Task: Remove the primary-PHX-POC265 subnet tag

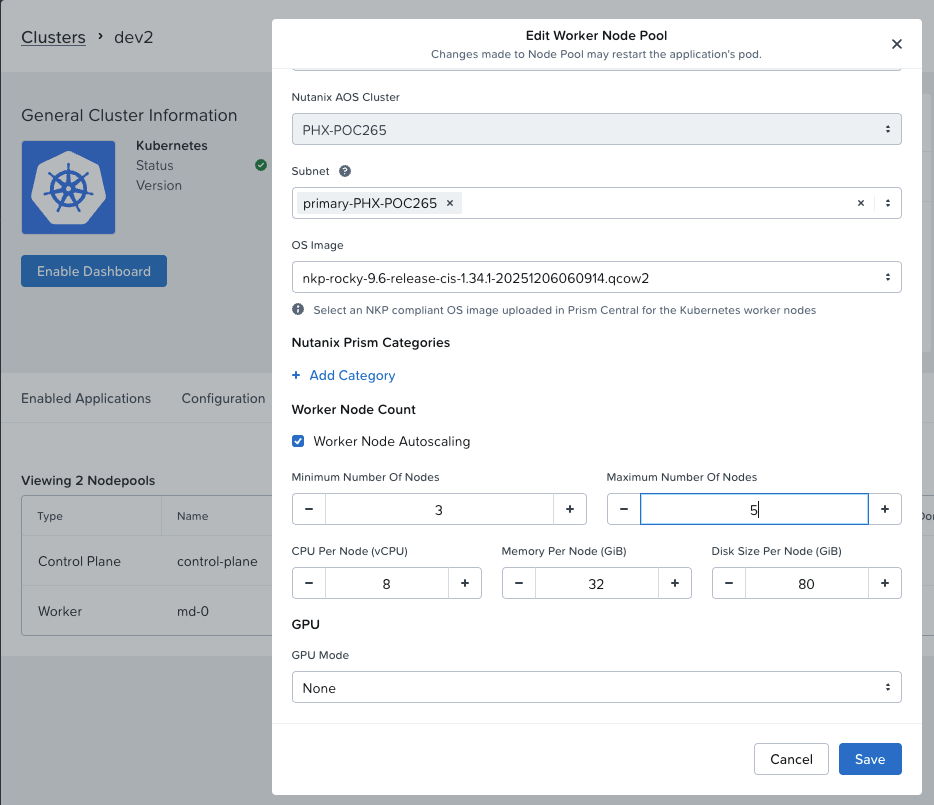Action: [x=449, y=203]
